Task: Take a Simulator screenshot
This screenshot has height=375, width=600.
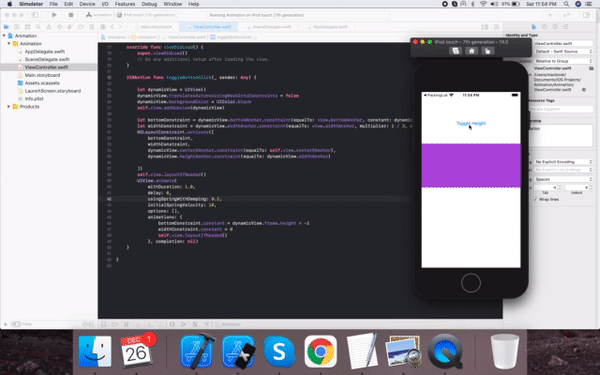Action: (455, 51)
